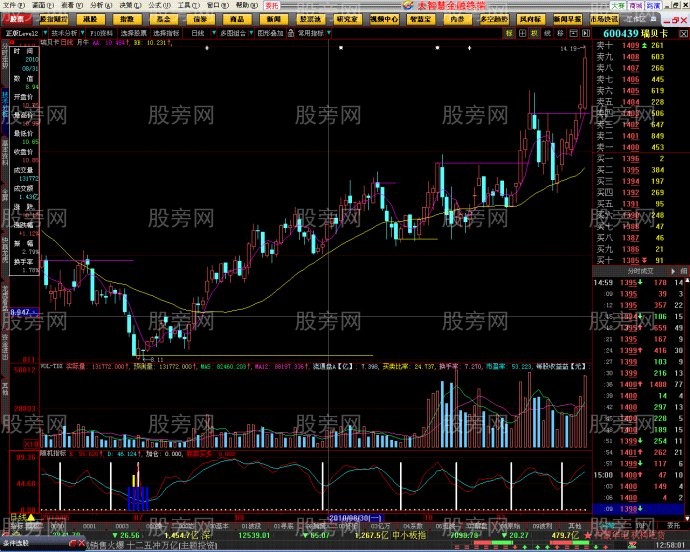Open the 市场快讯 button
The height and width of the screenshot is (552, 690).
pos(604,19)
